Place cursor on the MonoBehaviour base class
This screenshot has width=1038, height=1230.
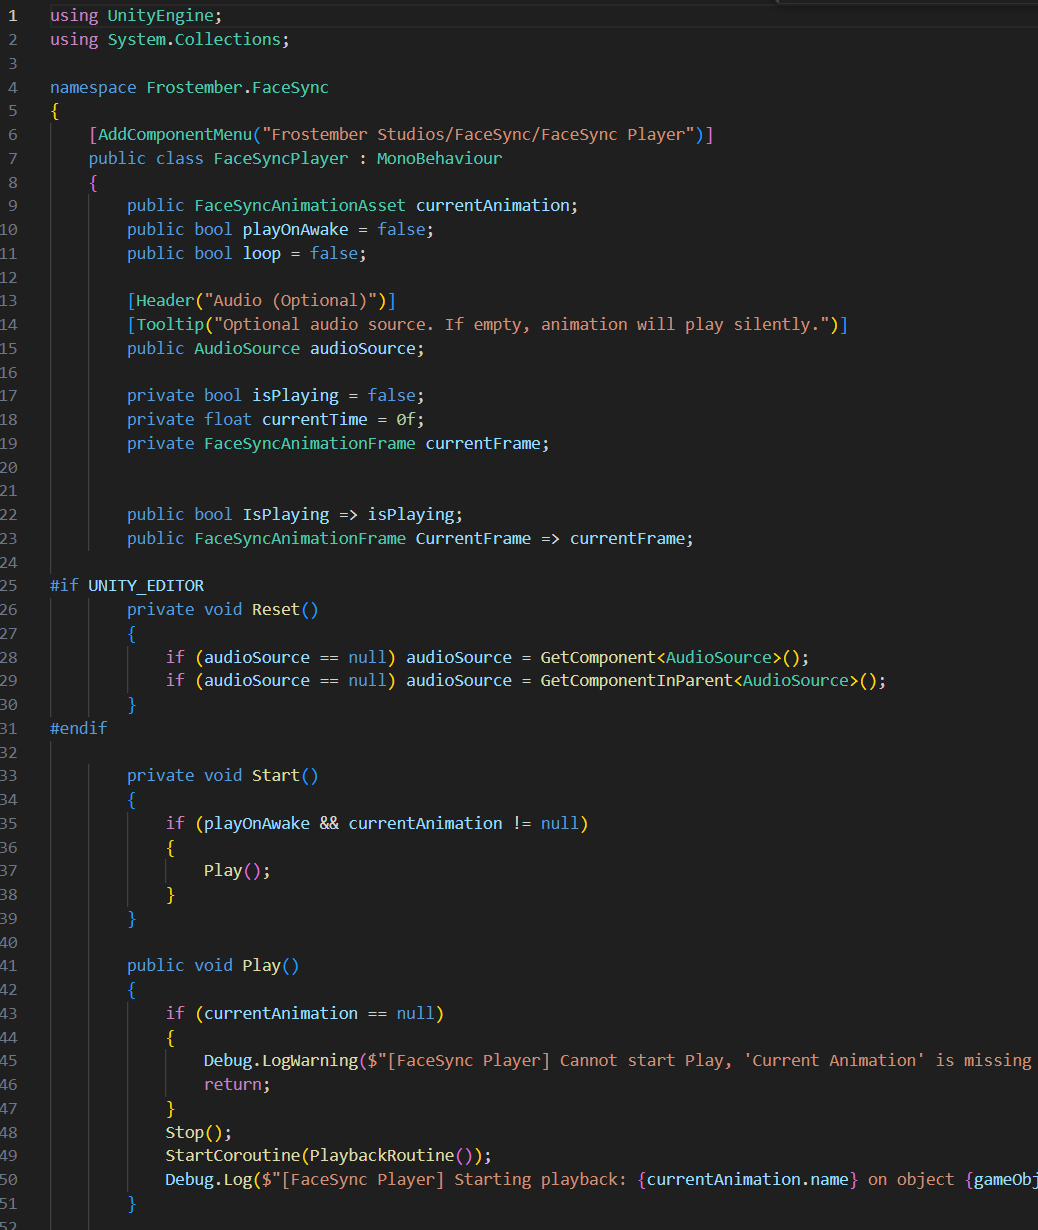click(439, 158)
